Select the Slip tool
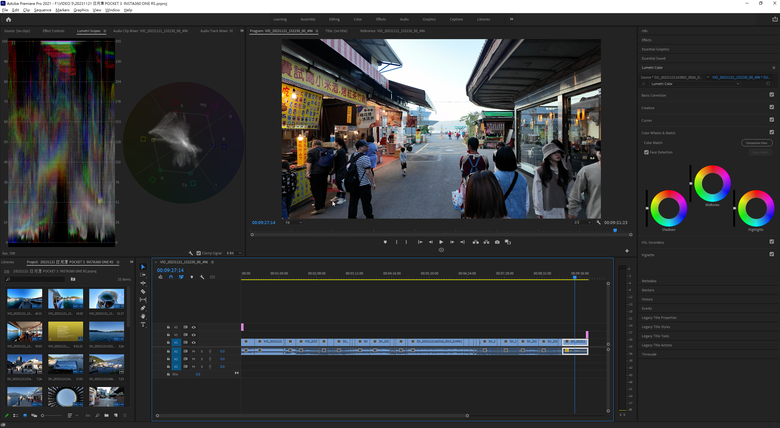 [143, 300]
